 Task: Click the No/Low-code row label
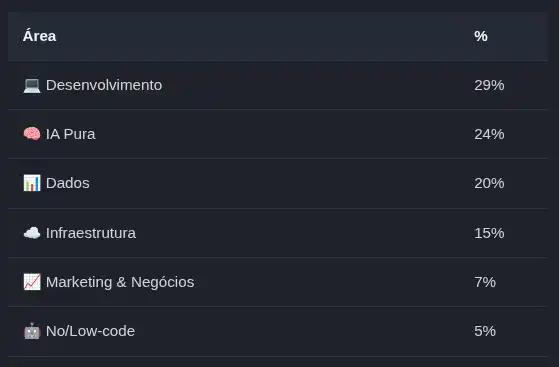point(91,331)
